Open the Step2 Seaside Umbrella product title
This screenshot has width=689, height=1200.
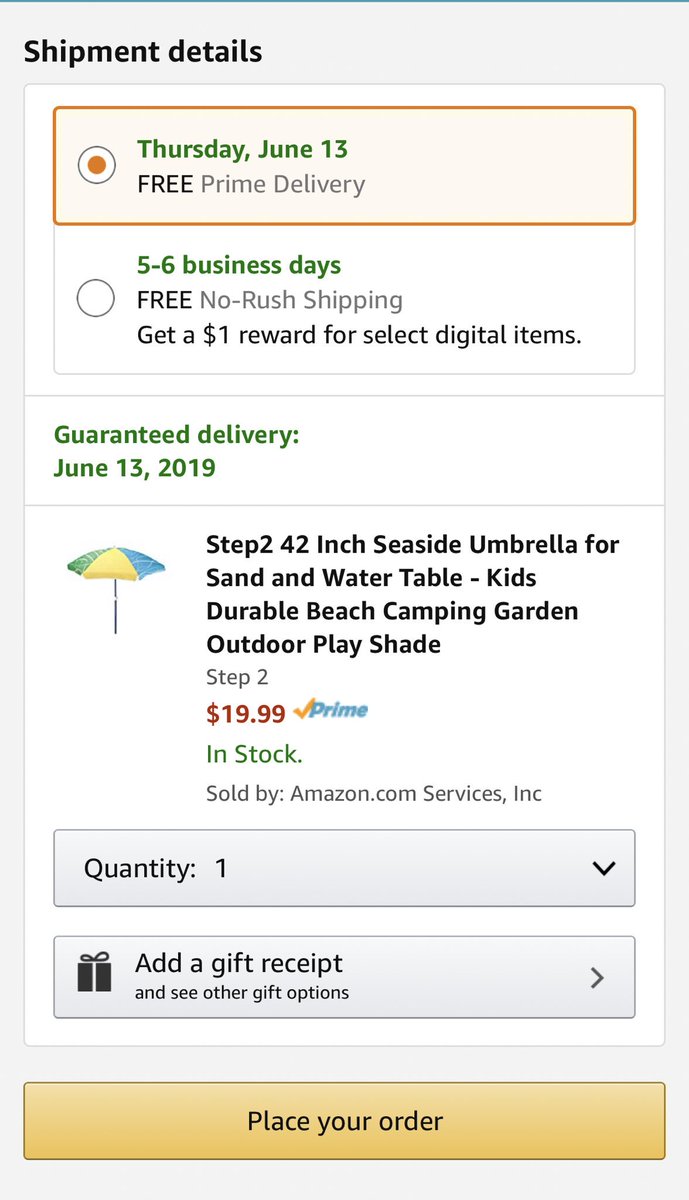[412, 594]
